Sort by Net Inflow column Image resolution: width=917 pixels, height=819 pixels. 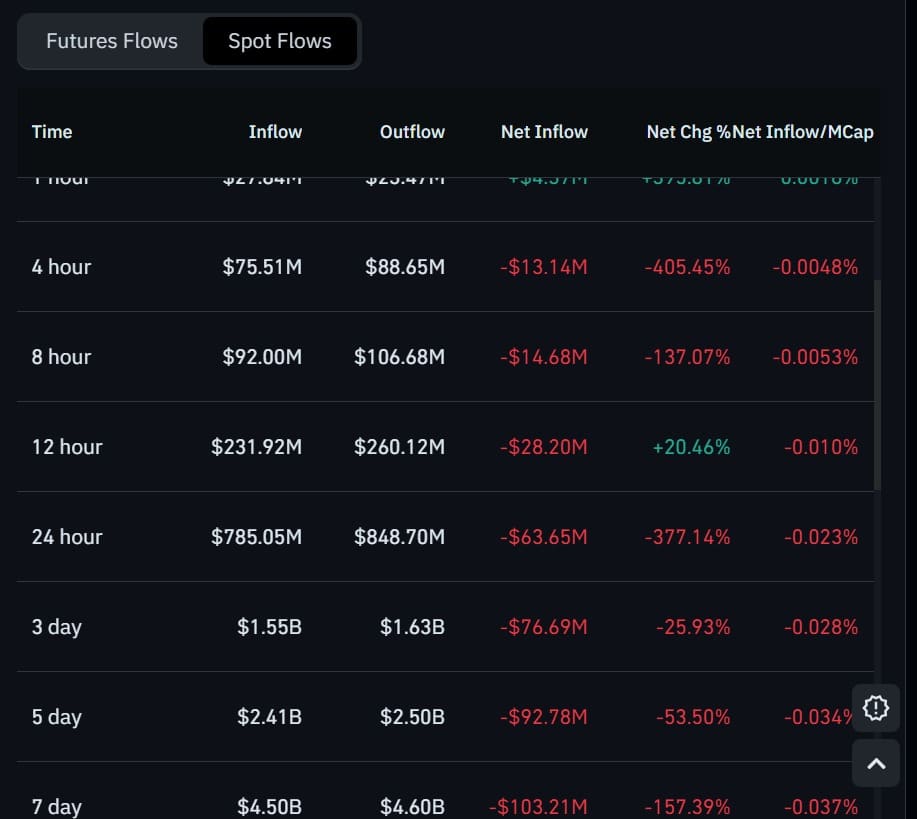tap(544, 131)
